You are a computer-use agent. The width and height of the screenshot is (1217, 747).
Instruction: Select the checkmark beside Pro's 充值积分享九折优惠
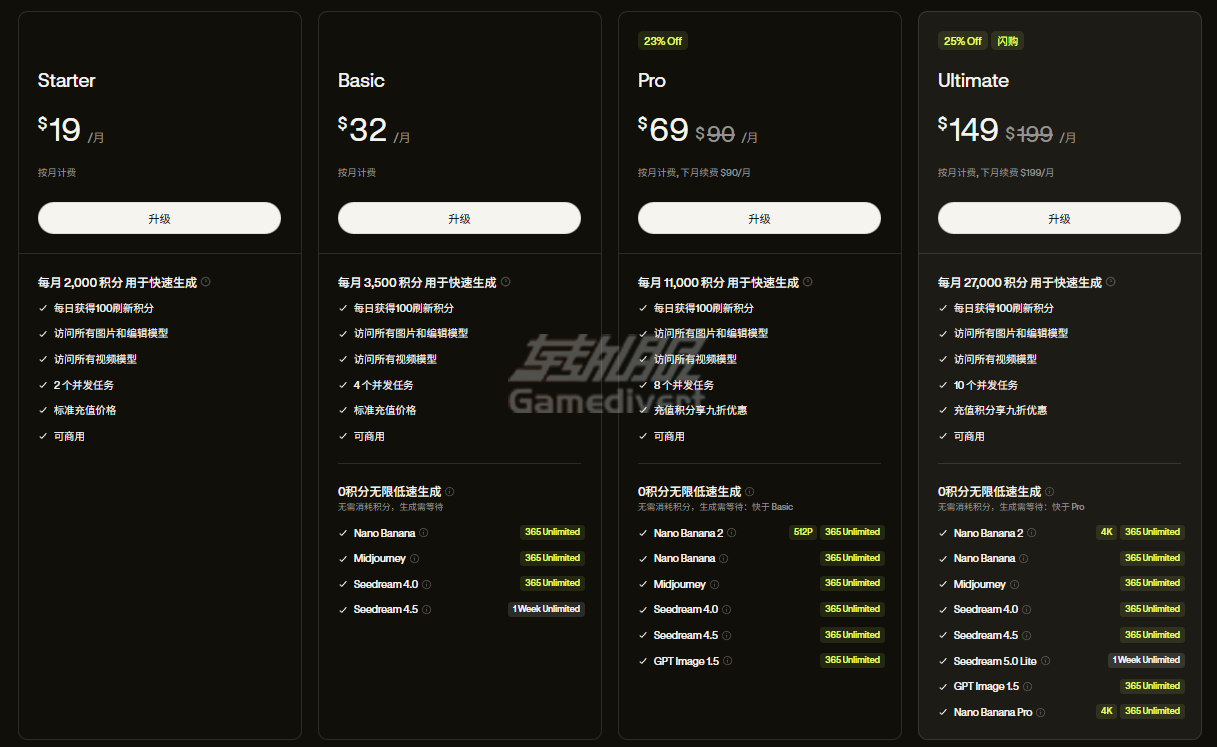(x=643, y=409)
